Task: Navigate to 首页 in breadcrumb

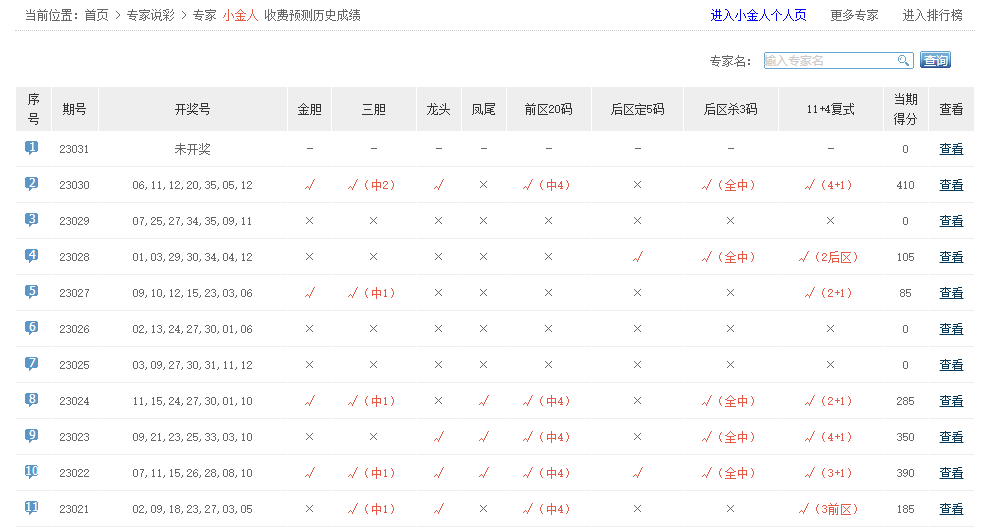Action: 96,15
